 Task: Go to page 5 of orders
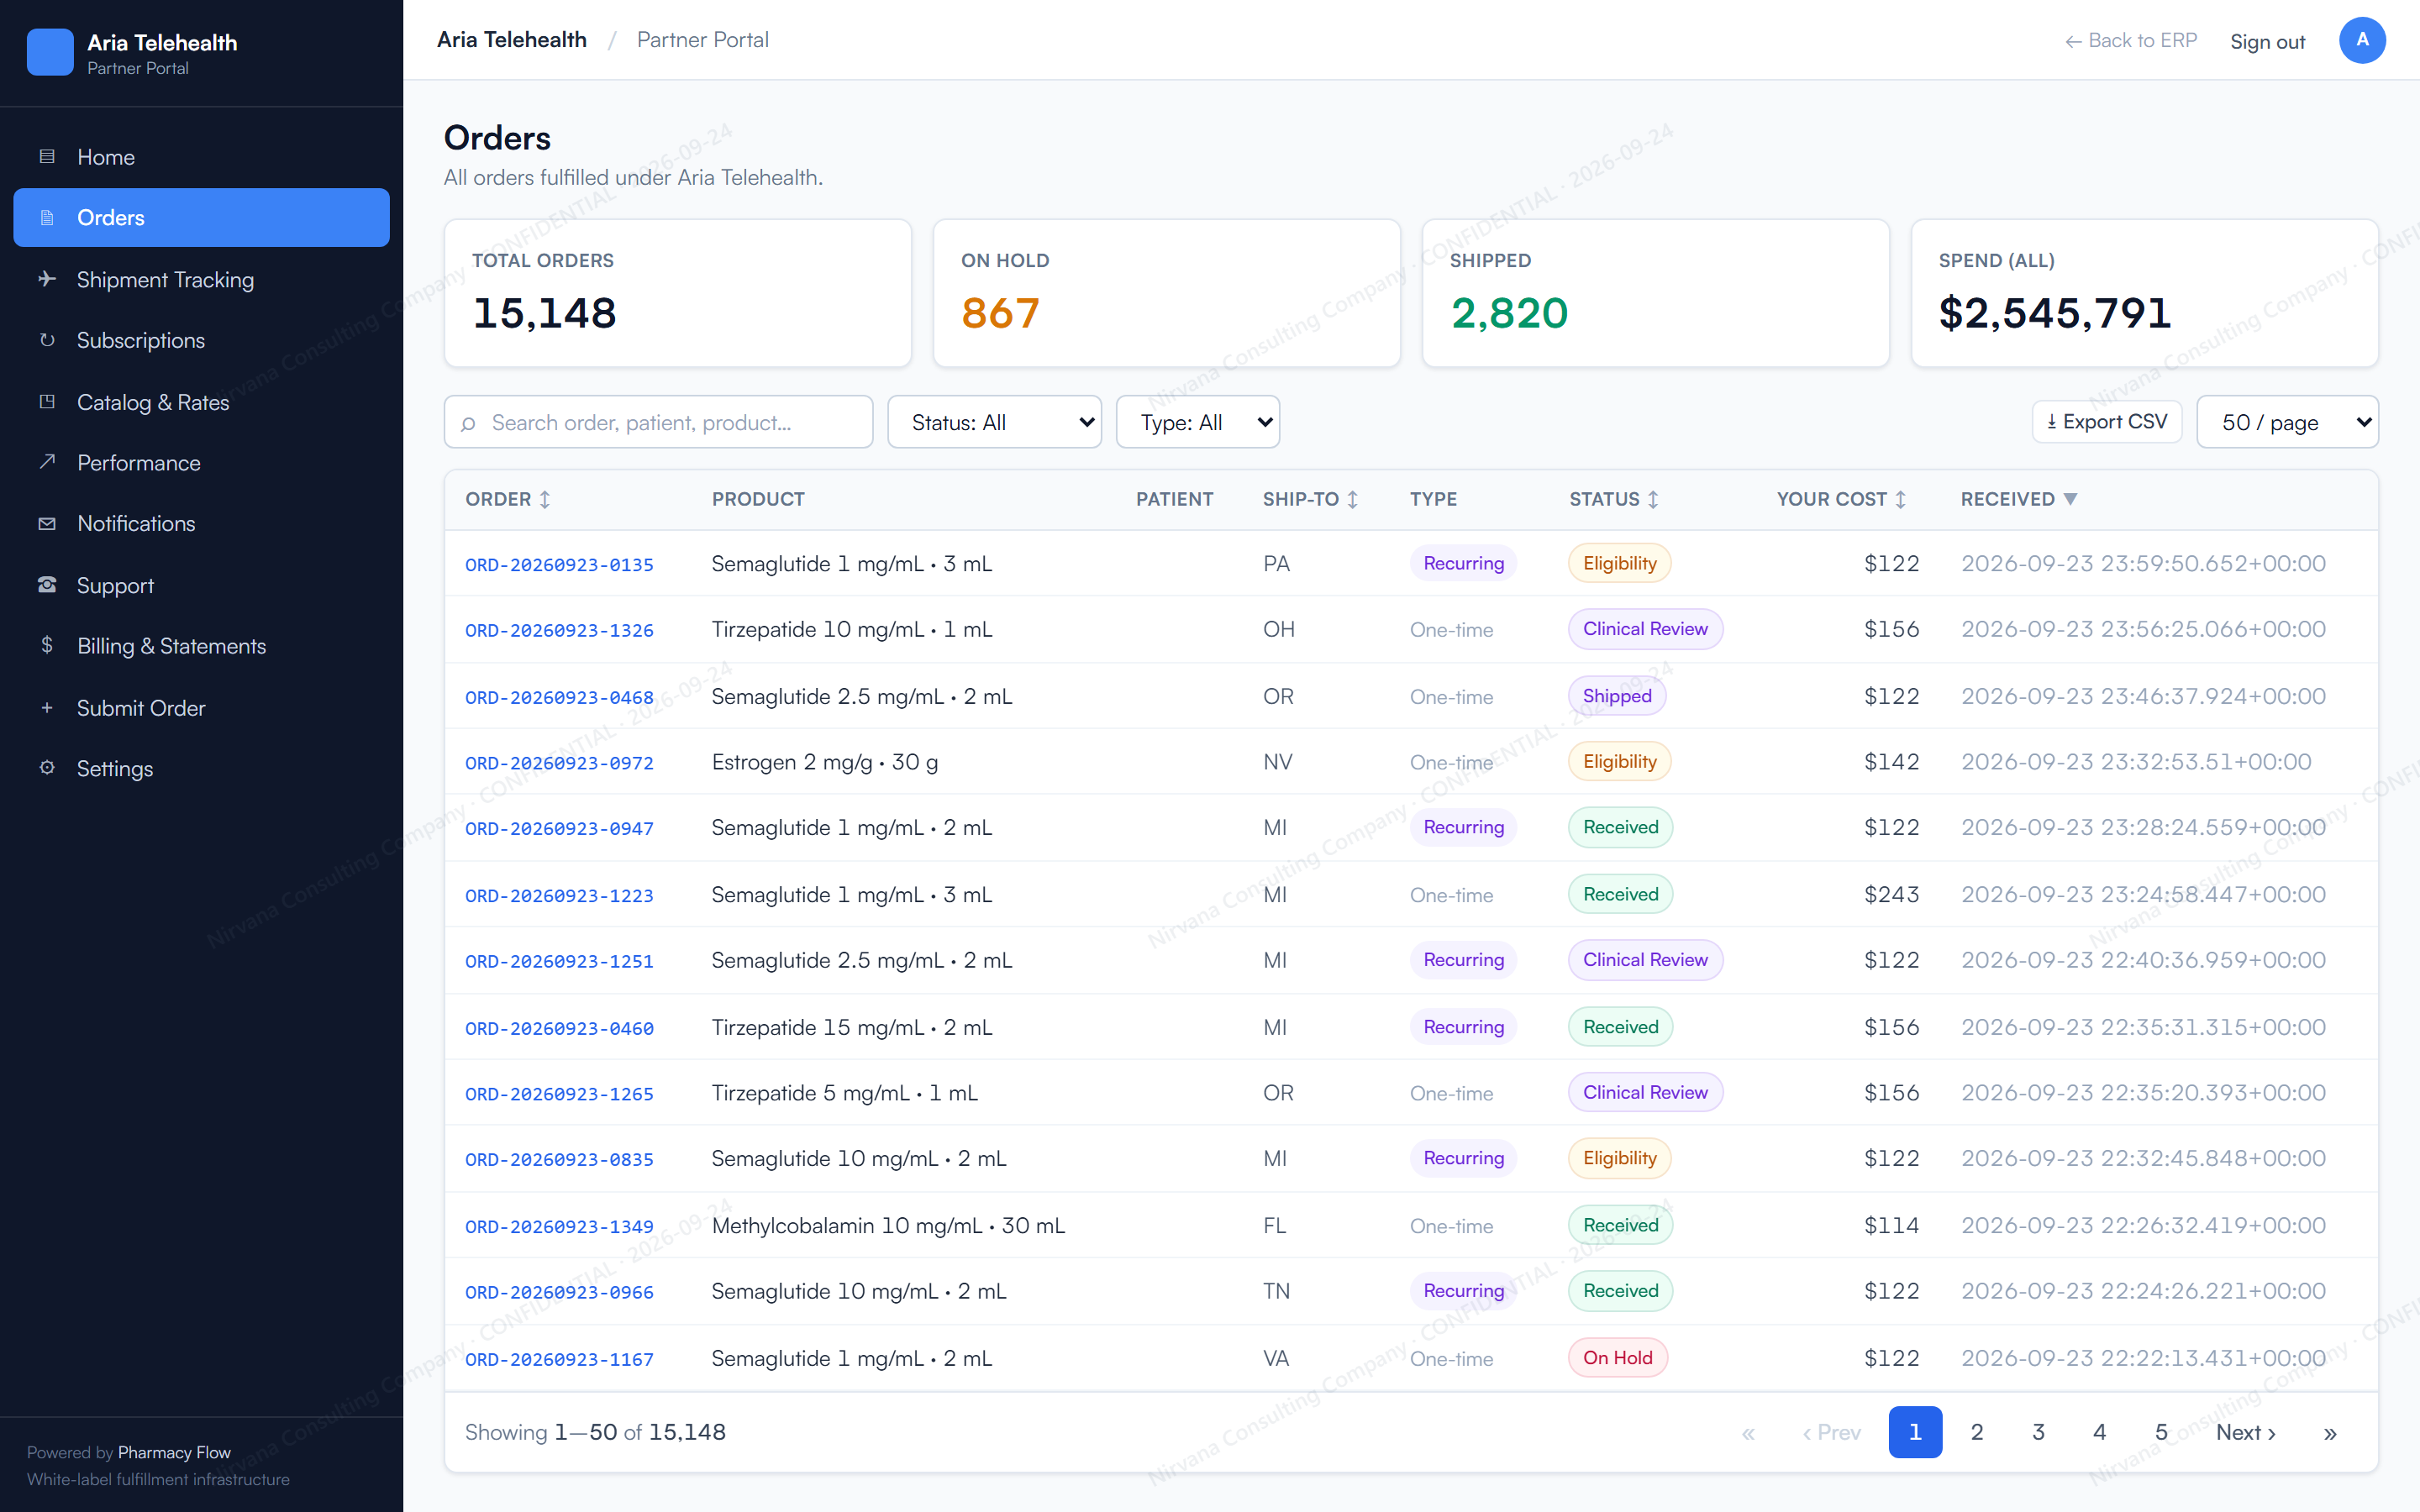pos(2160,1432)
